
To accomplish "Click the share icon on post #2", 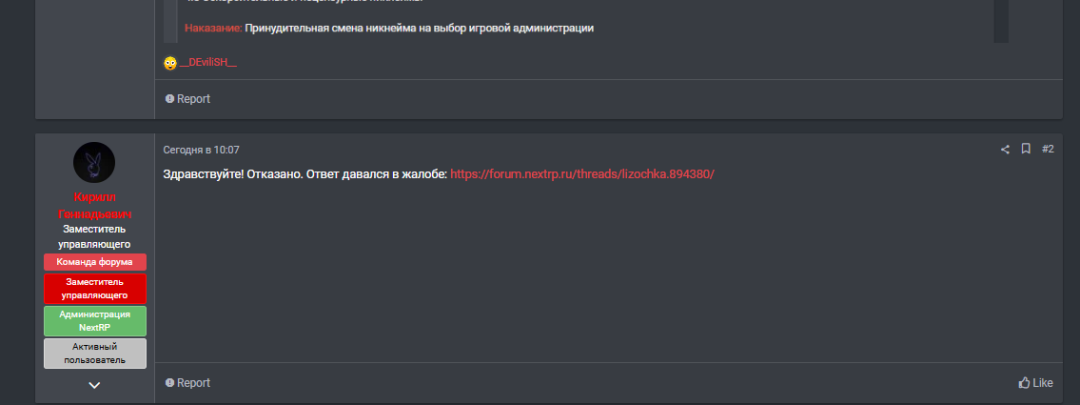I will (1005, 149).
